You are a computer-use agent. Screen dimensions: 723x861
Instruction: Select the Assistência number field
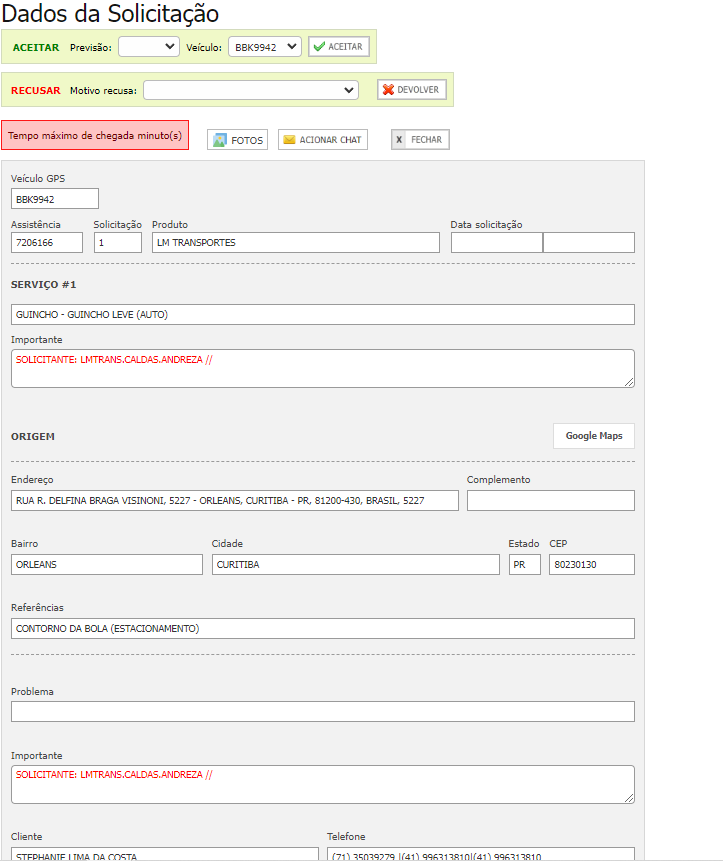coord(46,243)
